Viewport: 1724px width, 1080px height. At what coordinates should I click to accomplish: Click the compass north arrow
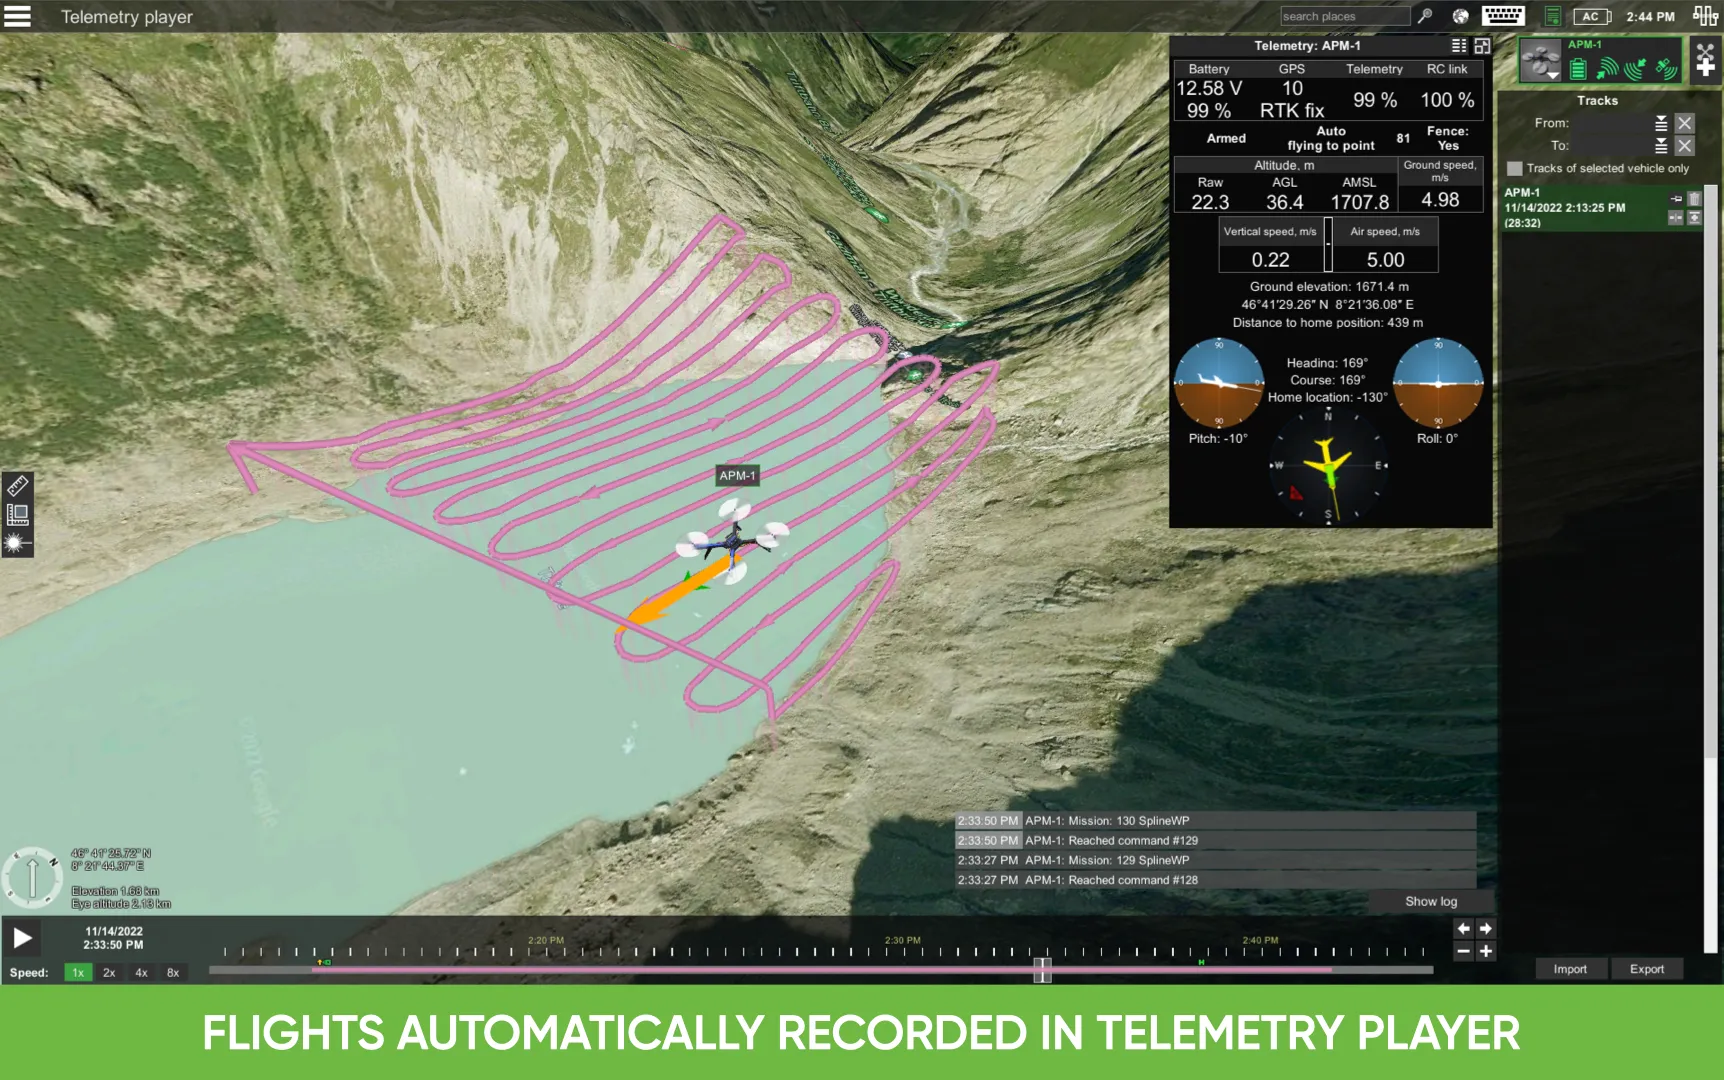(x=32, y=877)
